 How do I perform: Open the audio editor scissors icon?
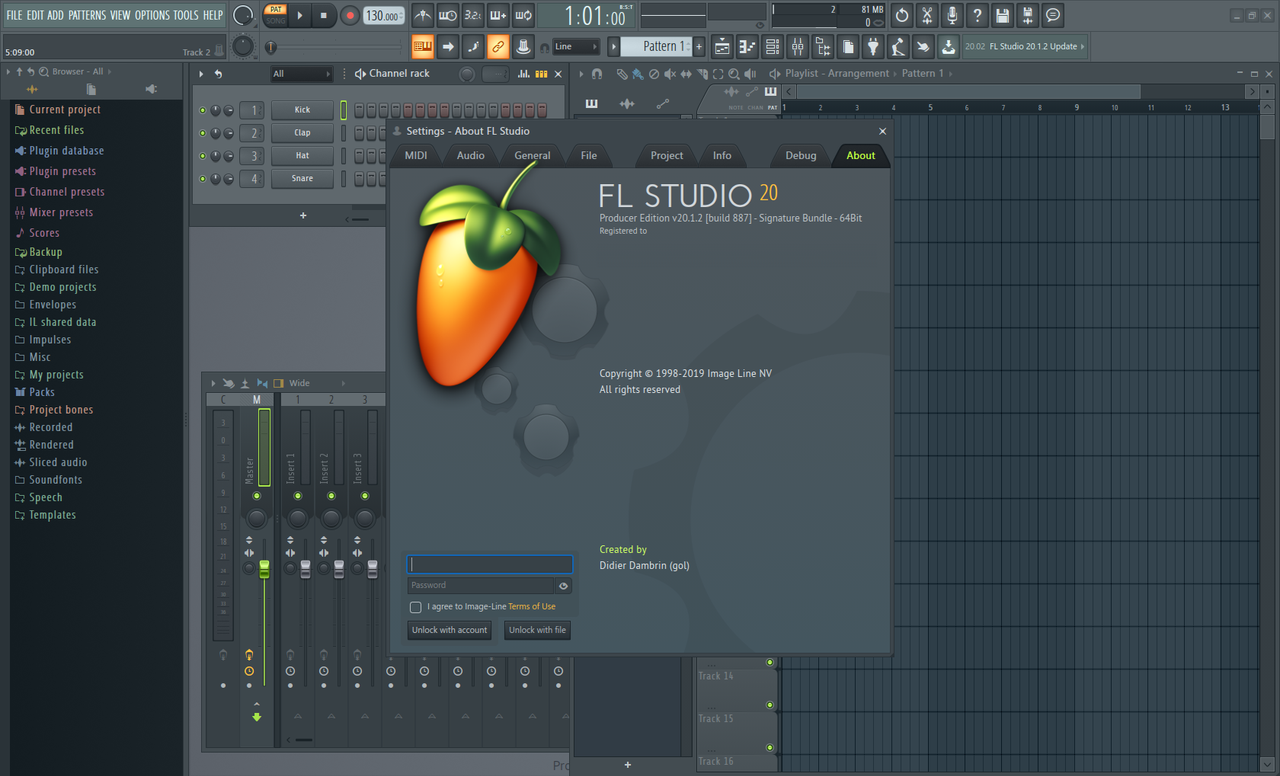click(927, 15)
